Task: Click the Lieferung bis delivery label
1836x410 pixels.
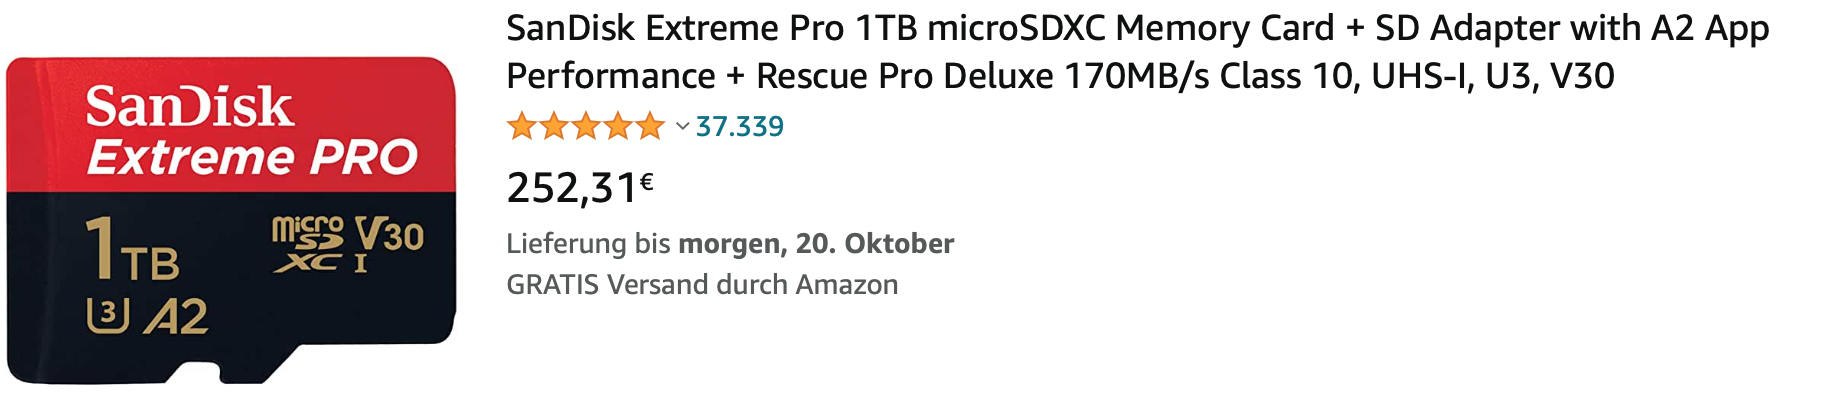Action: 589,244
